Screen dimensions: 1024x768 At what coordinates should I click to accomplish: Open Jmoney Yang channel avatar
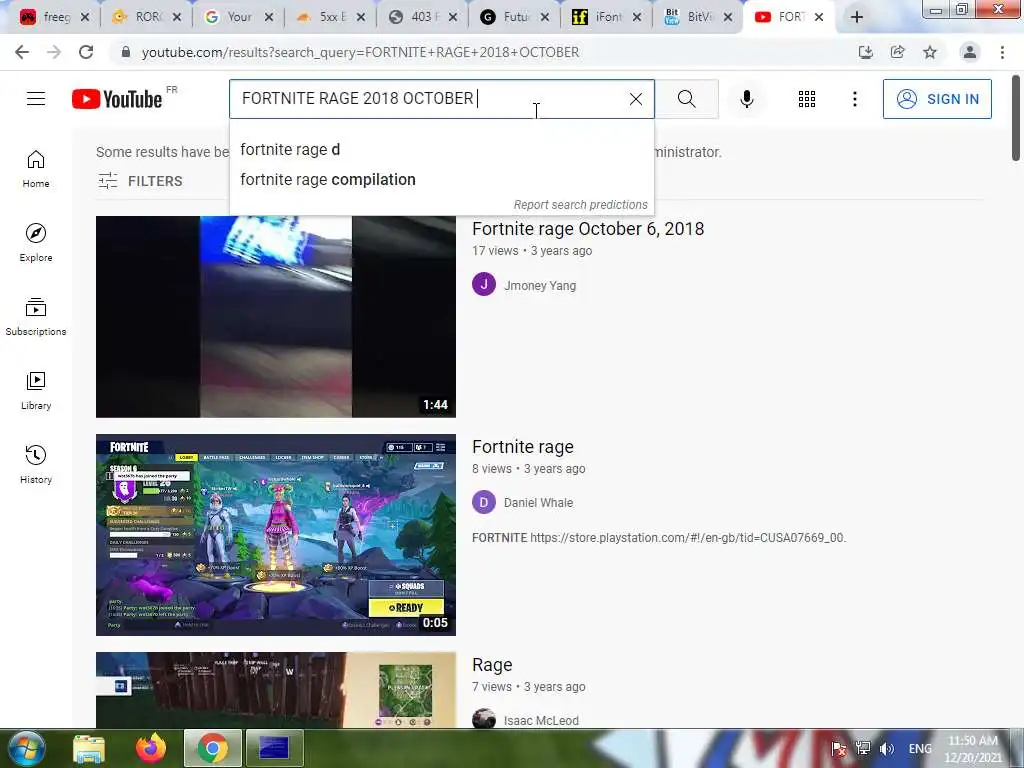[x=484, y=285]
